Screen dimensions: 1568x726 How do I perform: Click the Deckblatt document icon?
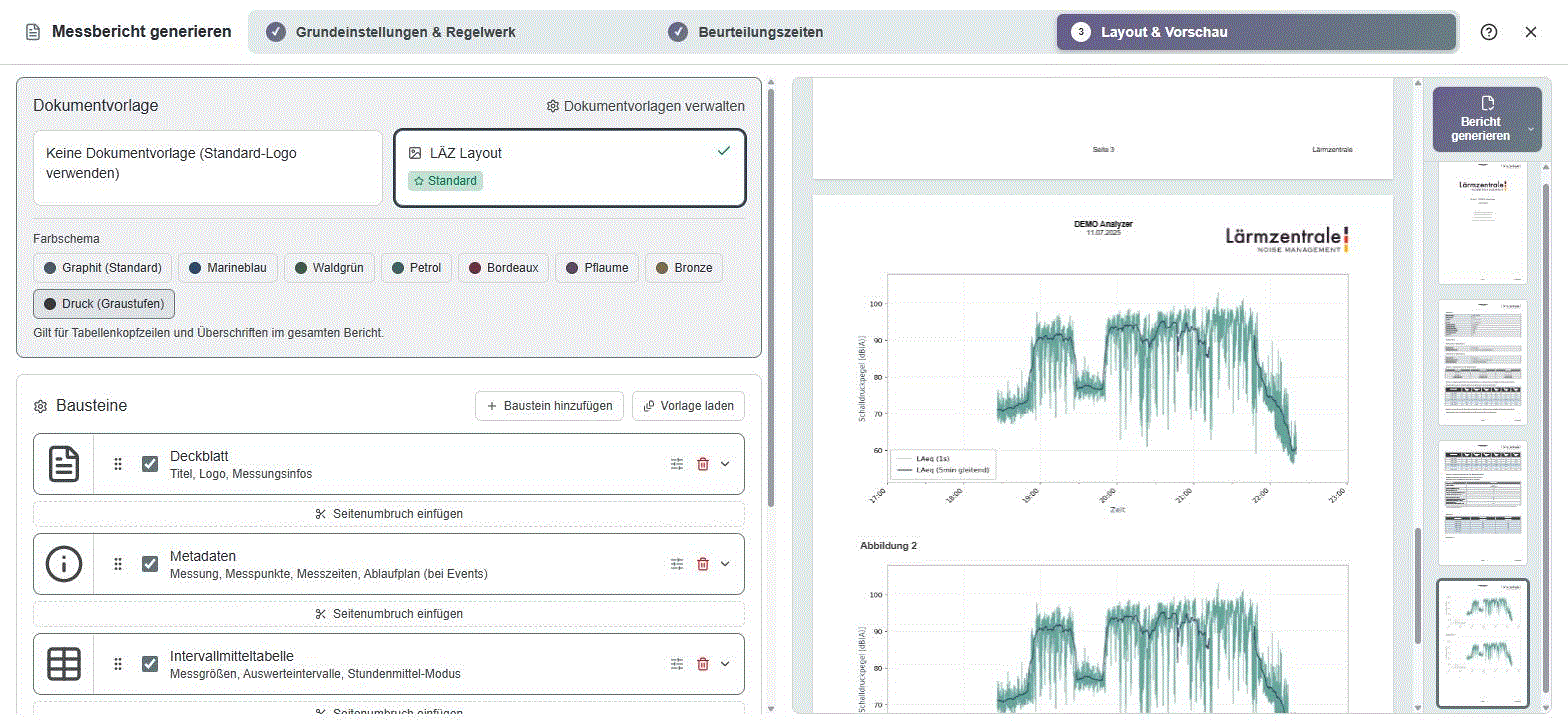tap(64, 464)
